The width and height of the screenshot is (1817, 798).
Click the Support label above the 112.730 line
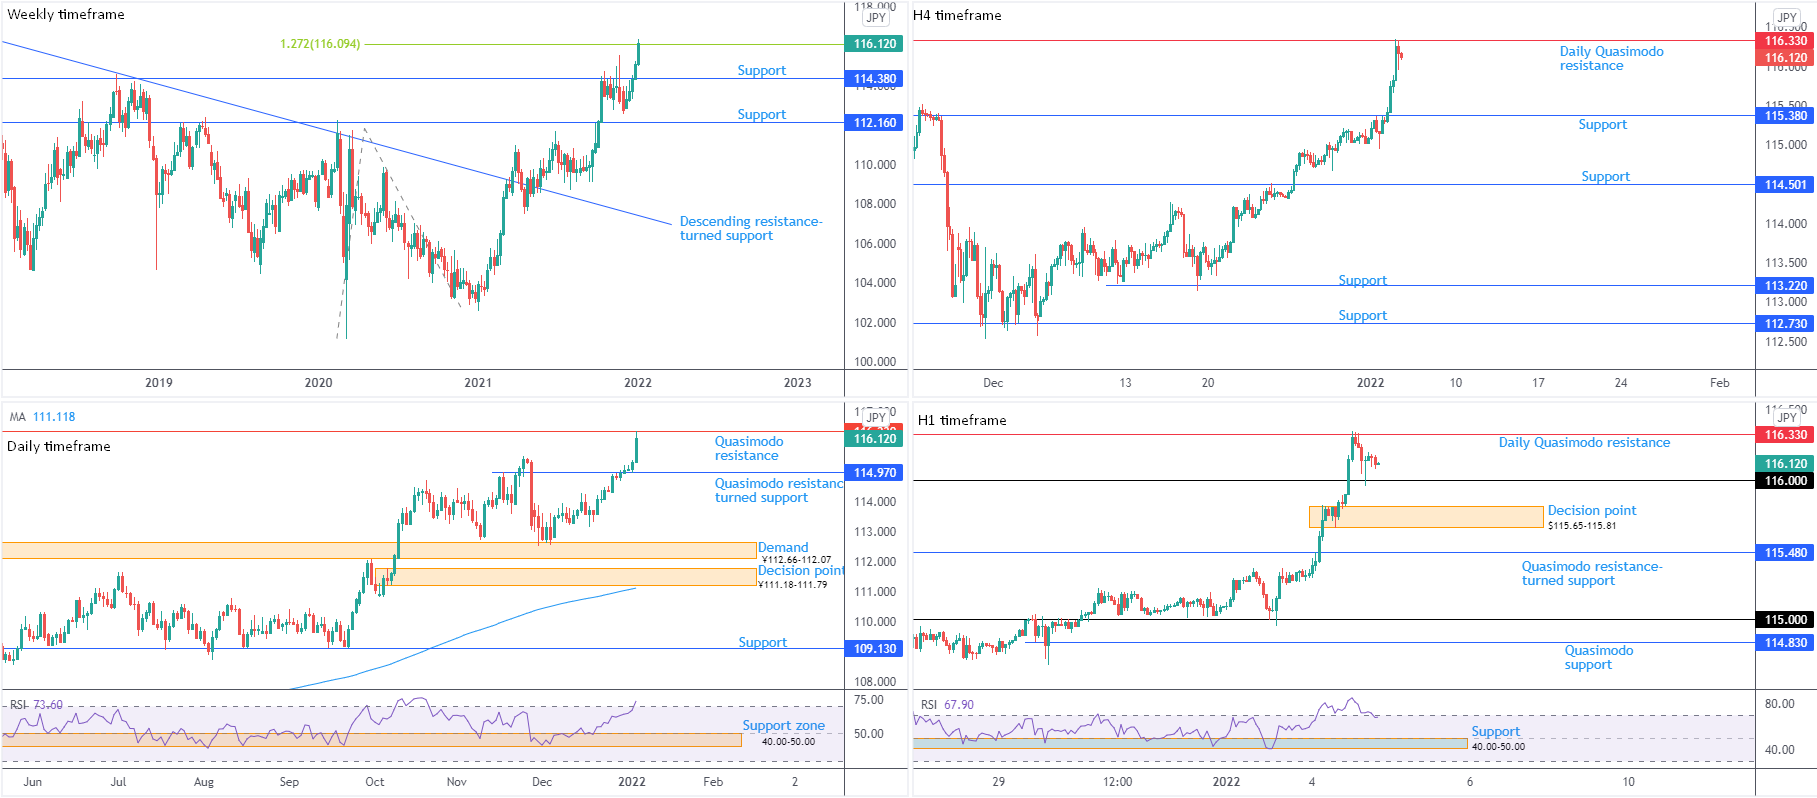(x=1362, y=316)
